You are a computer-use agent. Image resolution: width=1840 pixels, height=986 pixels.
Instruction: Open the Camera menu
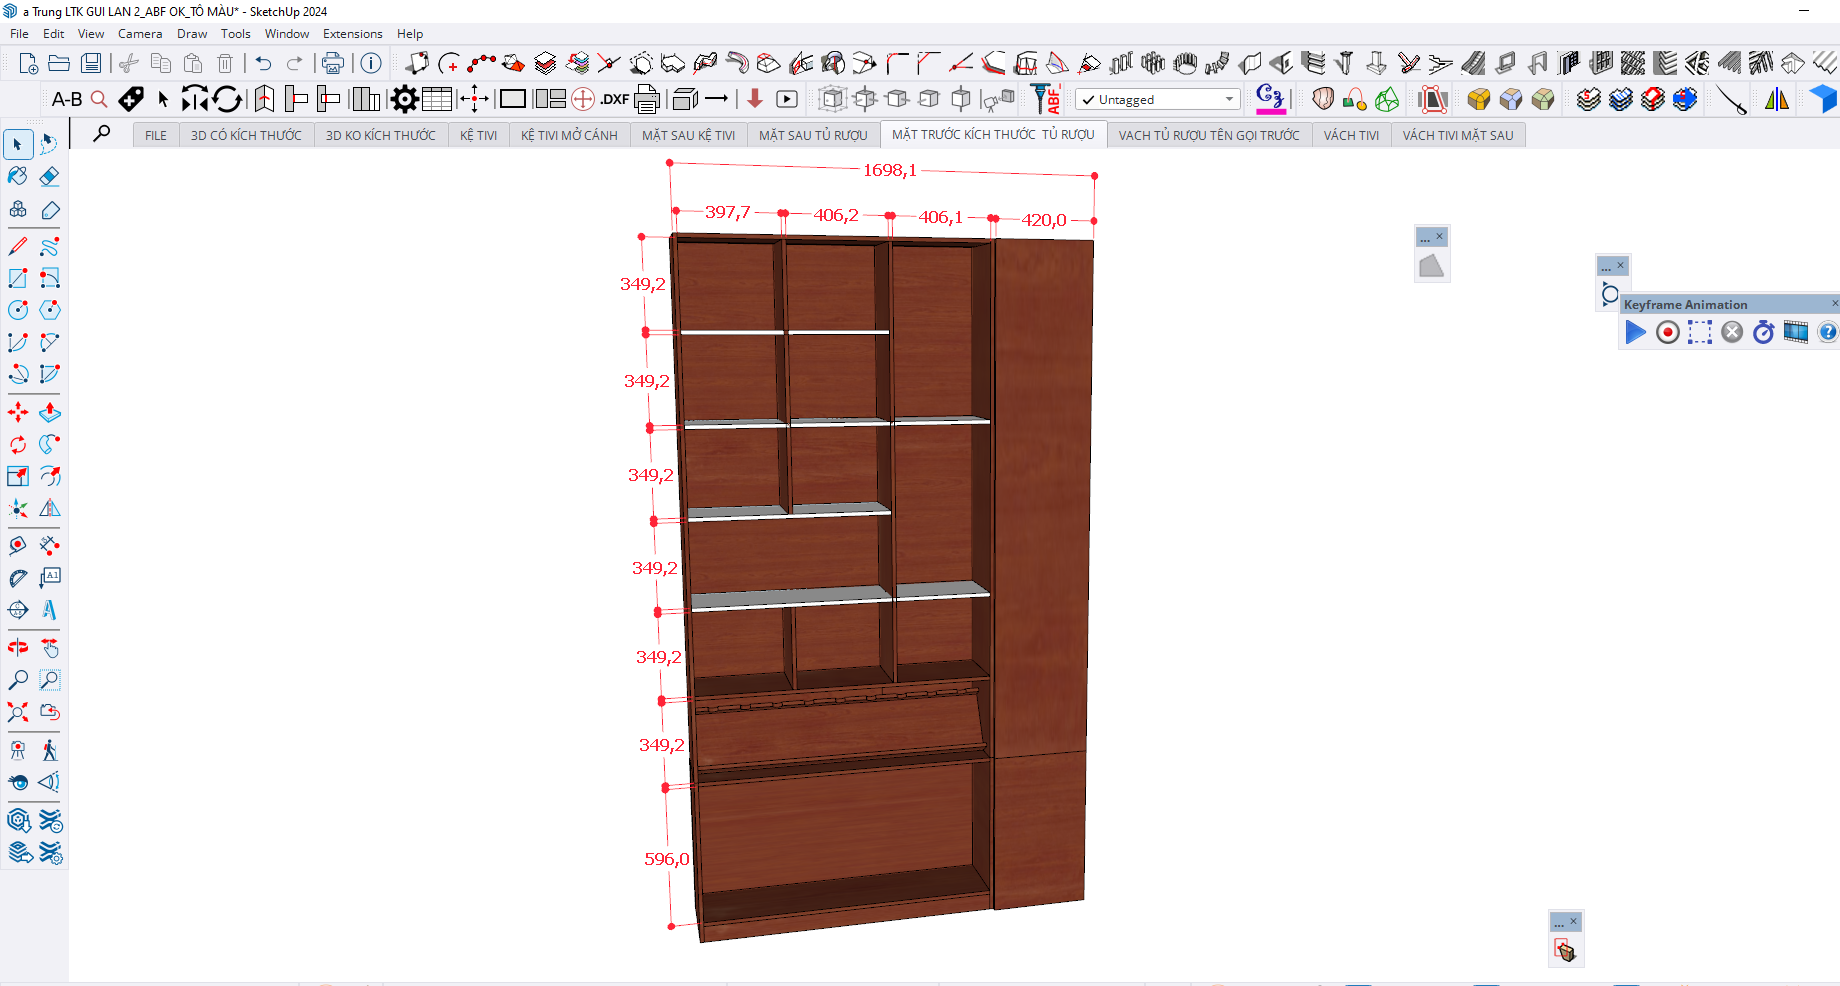tap(140, 34)
